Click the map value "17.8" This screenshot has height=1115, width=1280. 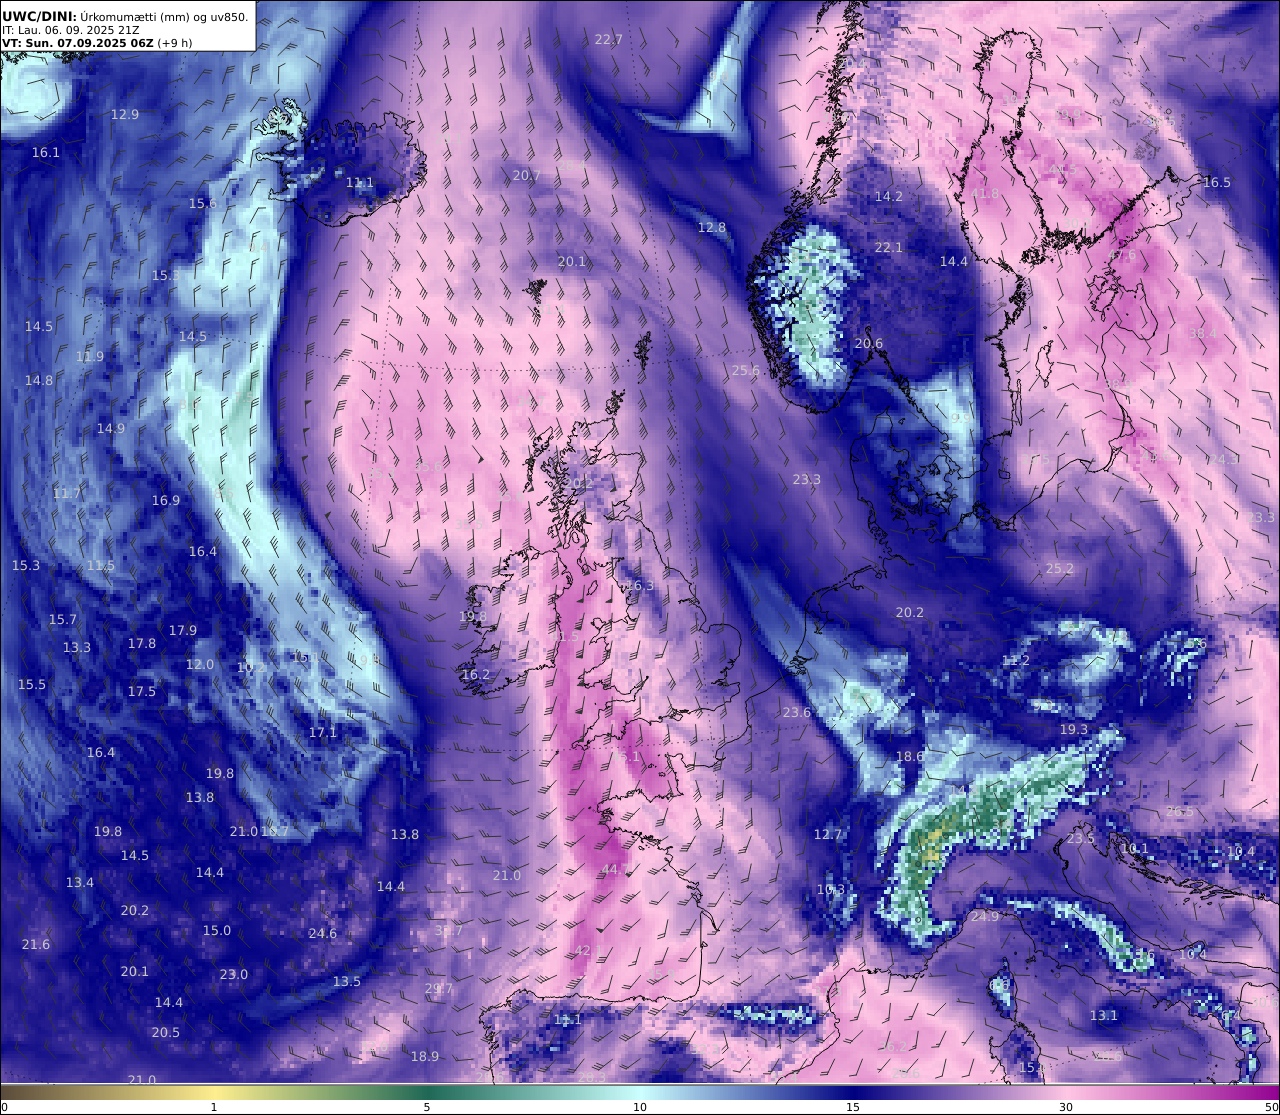click(142, 644)
